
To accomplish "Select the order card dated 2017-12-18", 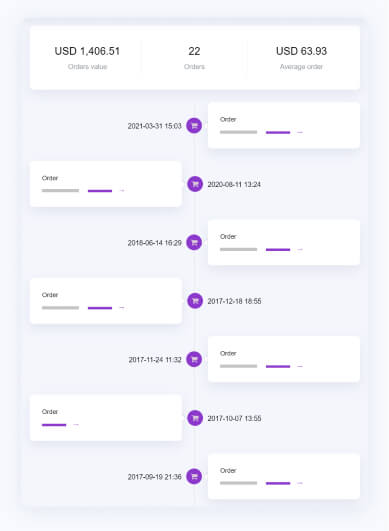I will [x=106, y=301].
